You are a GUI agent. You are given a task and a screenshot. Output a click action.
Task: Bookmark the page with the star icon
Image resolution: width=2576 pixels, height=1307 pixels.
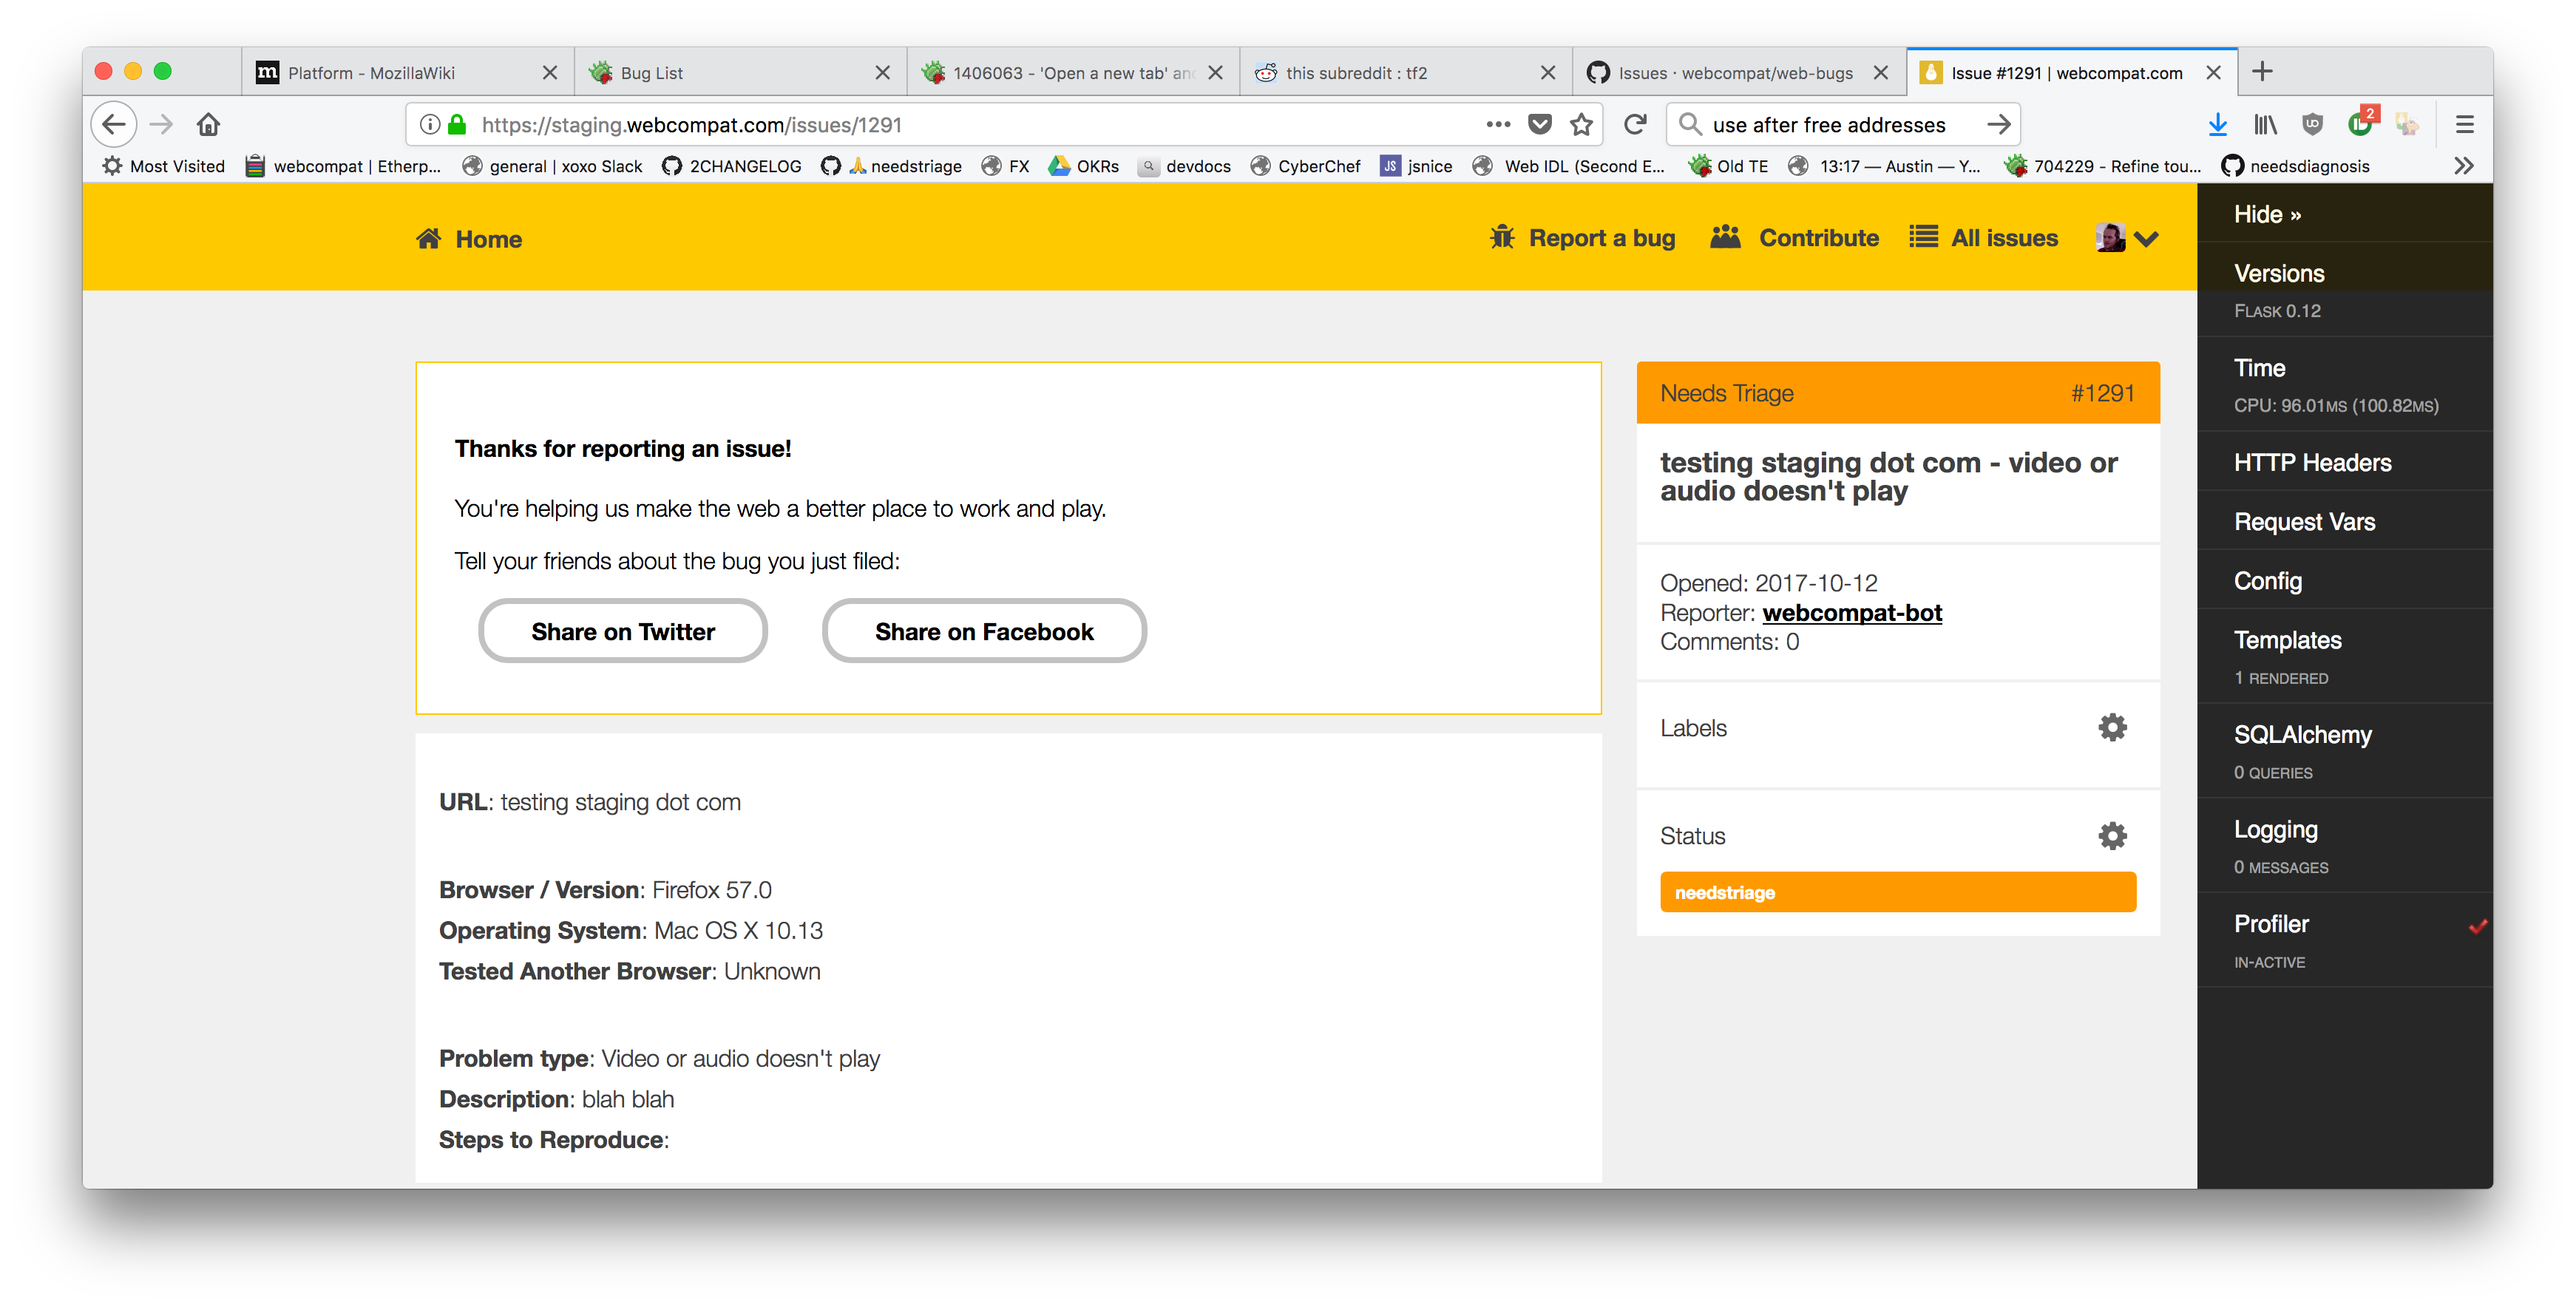(x=1582, y=124)
